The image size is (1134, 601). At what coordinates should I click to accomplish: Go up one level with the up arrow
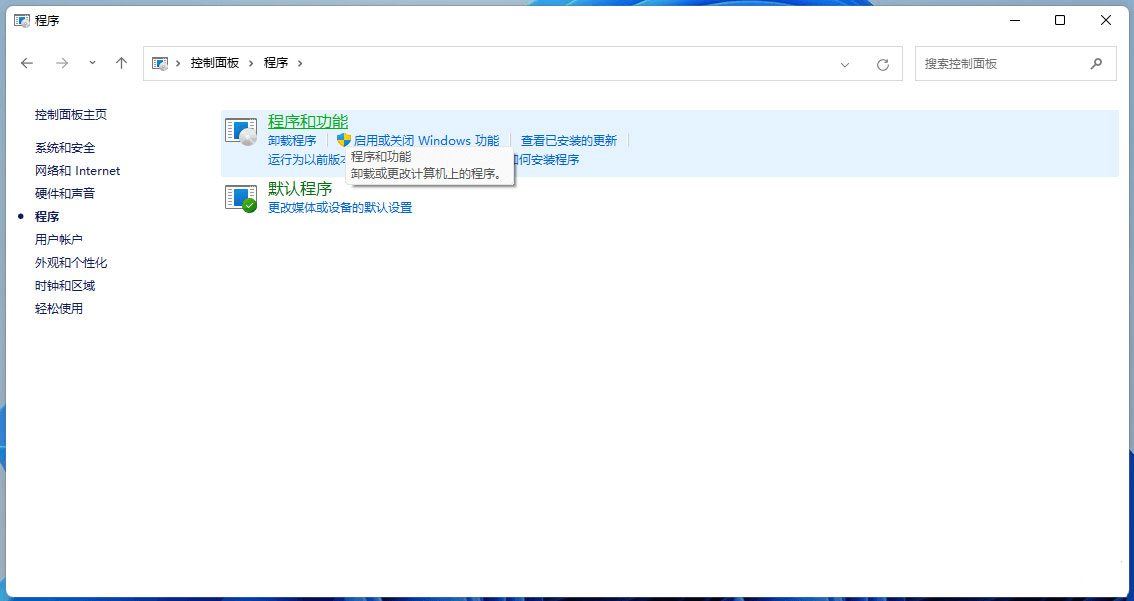point(122,63)
